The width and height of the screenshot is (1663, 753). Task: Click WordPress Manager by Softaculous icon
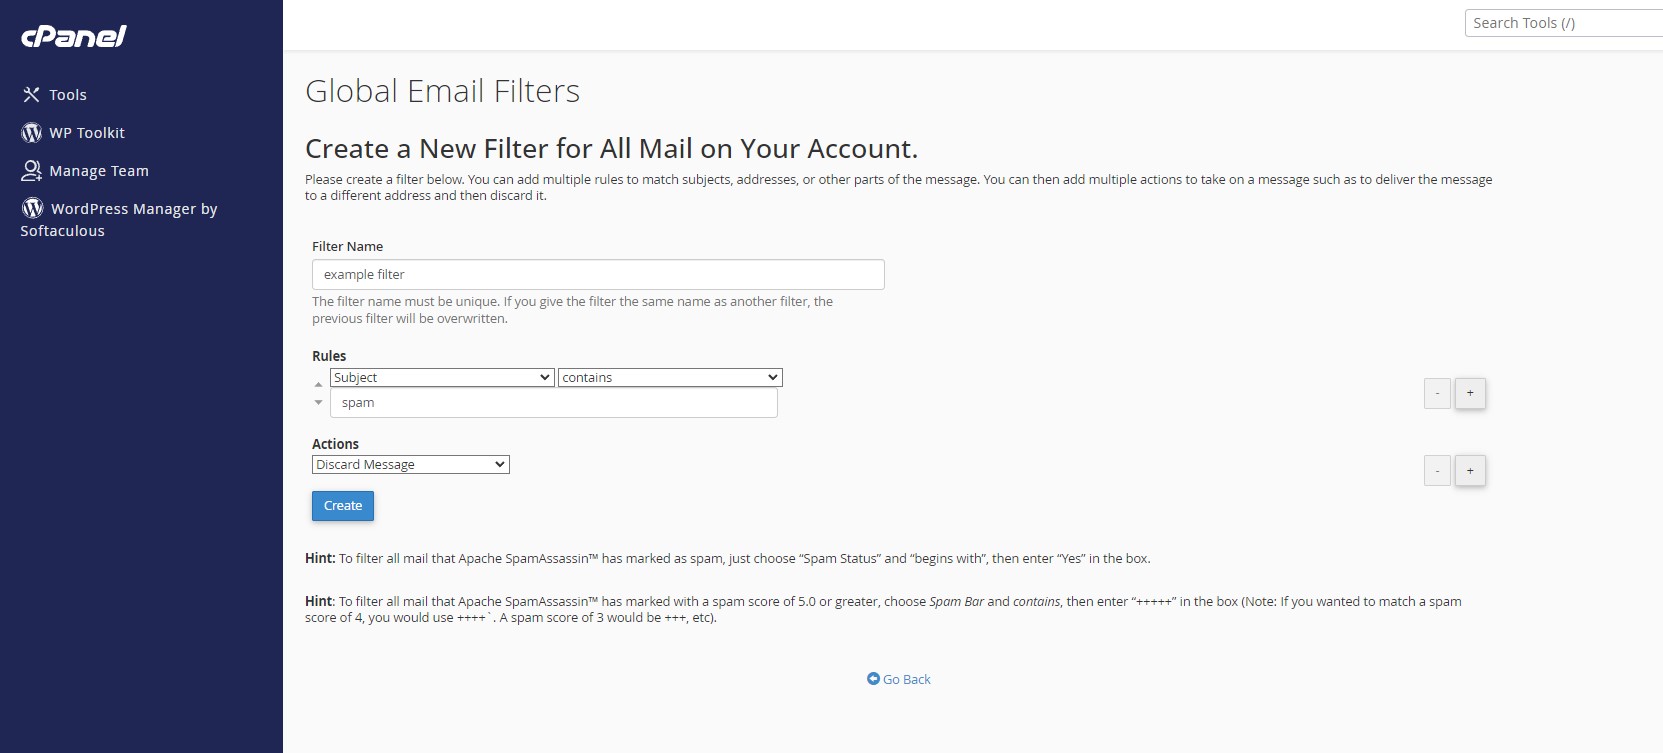tap(33, 207)
